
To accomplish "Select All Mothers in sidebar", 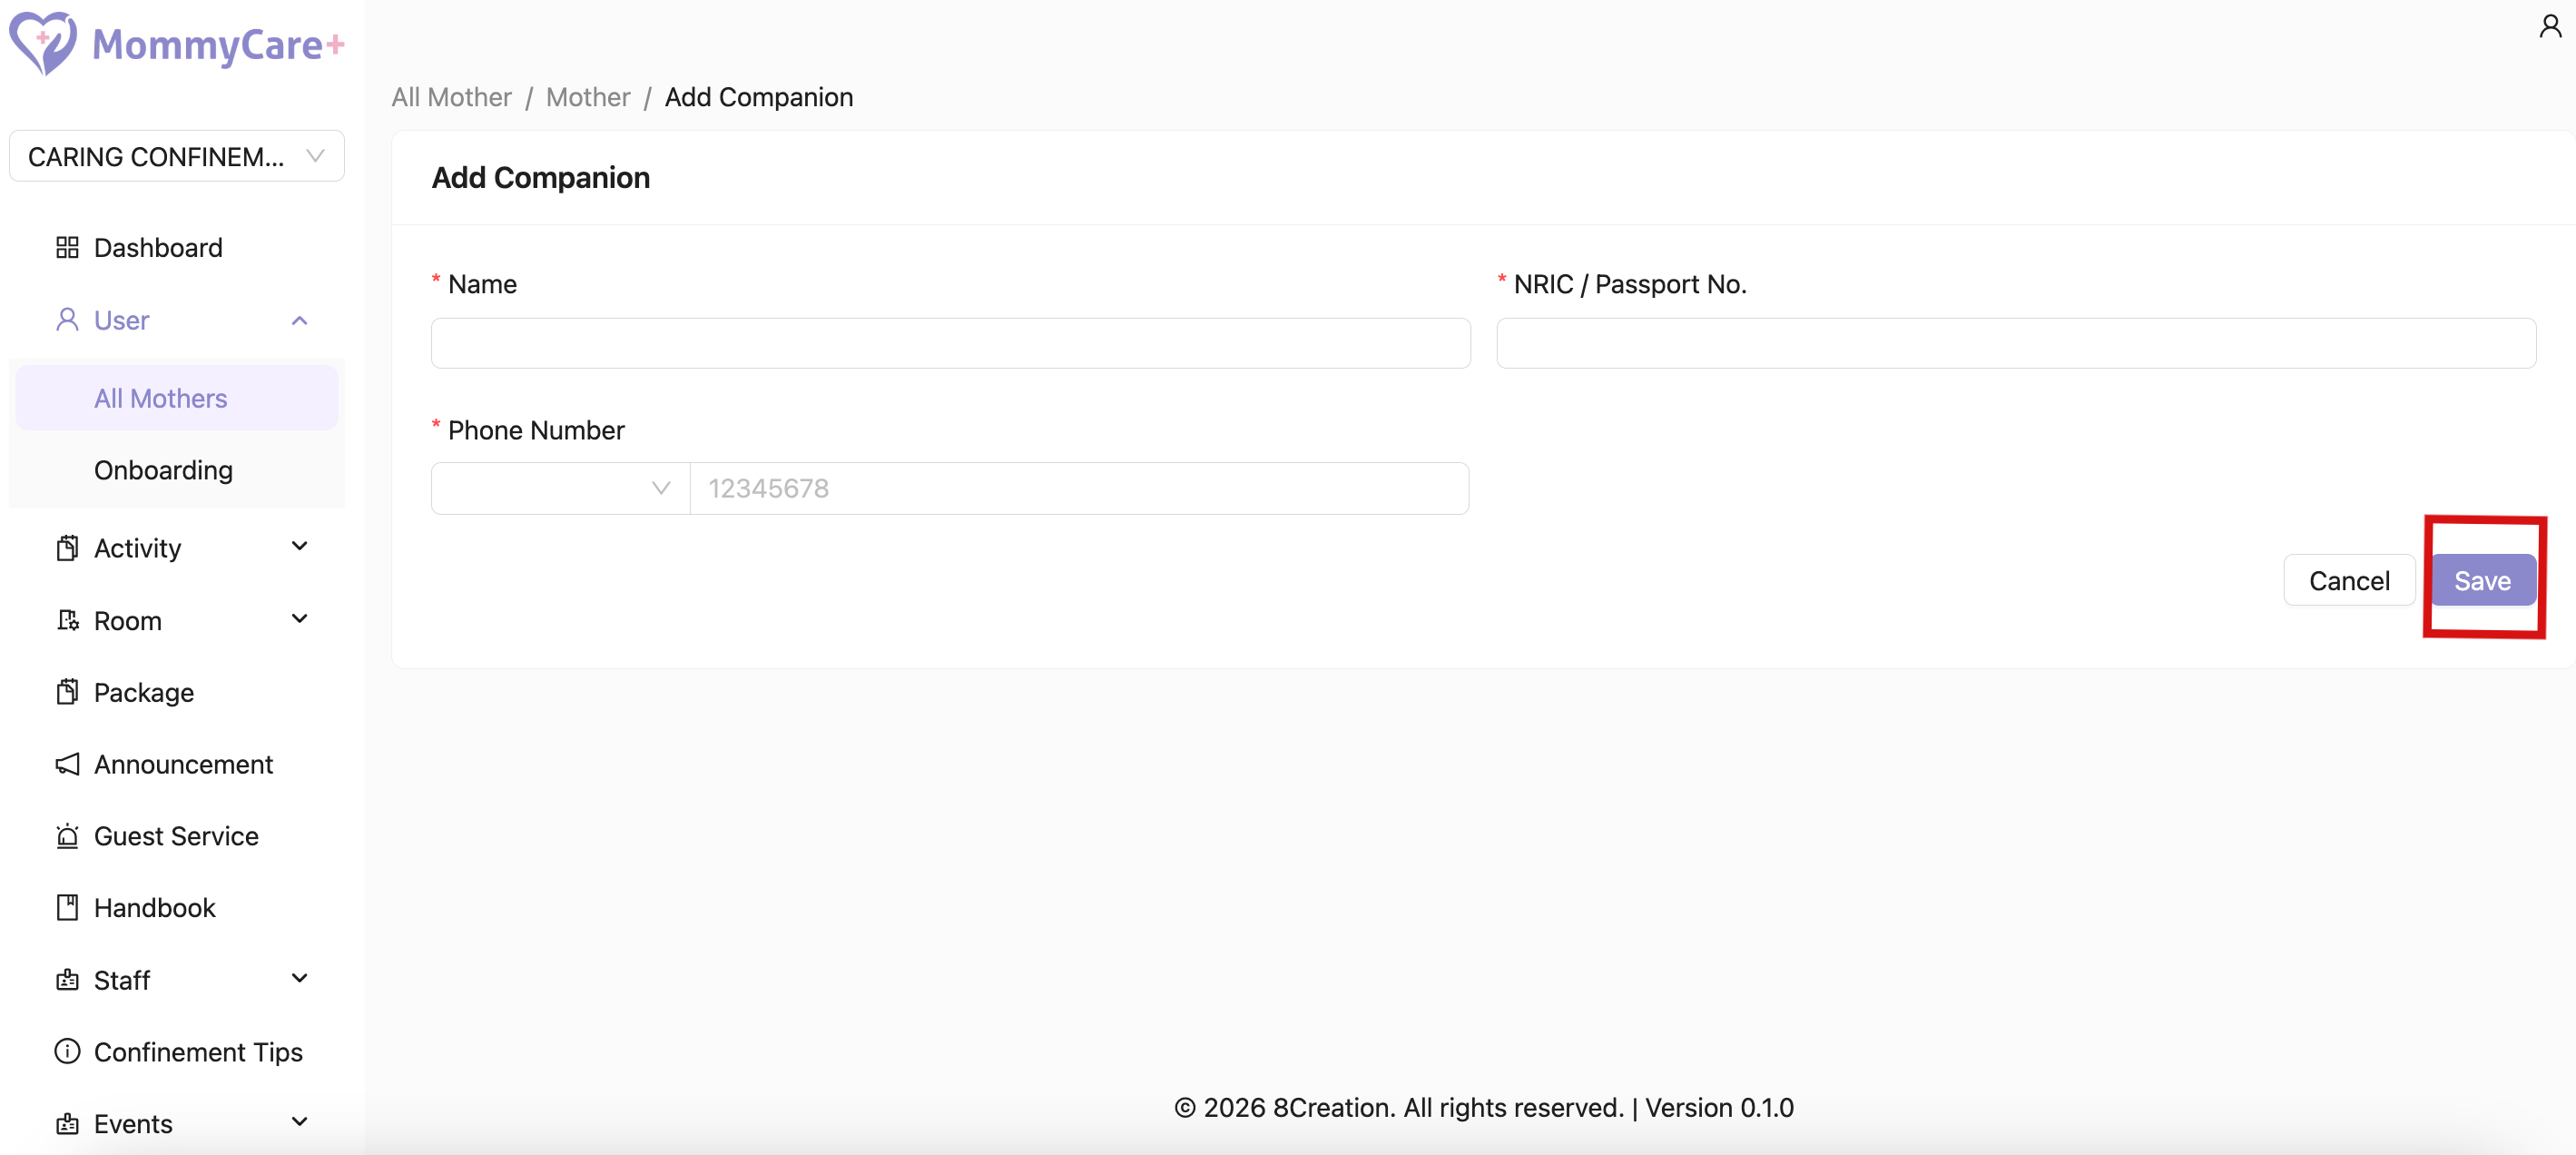I will coord(161,398).
